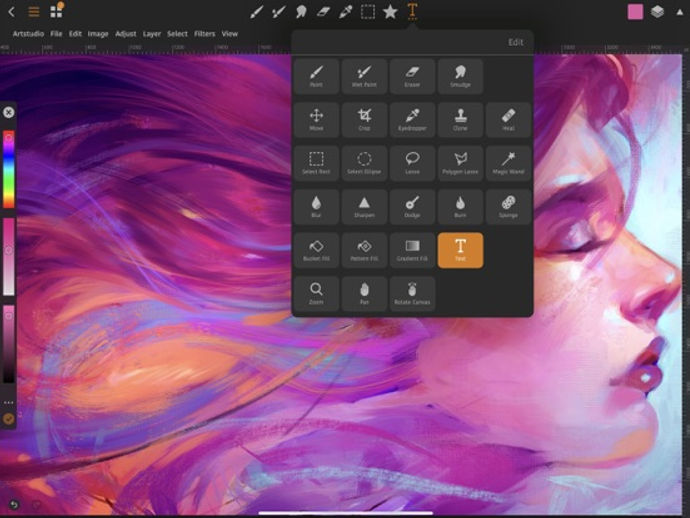Click the eraser icon in top toolbar
The image size is (690, 518).
click(x=323, y=12)
